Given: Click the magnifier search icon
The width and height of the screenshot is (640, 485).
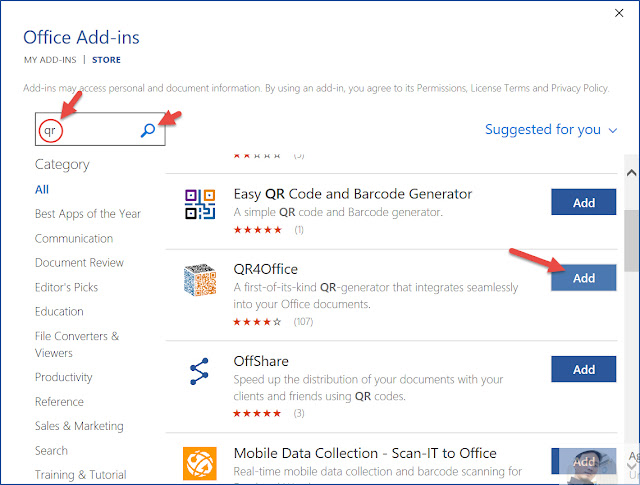Looking at the screenshot, I should pos(148,130).
